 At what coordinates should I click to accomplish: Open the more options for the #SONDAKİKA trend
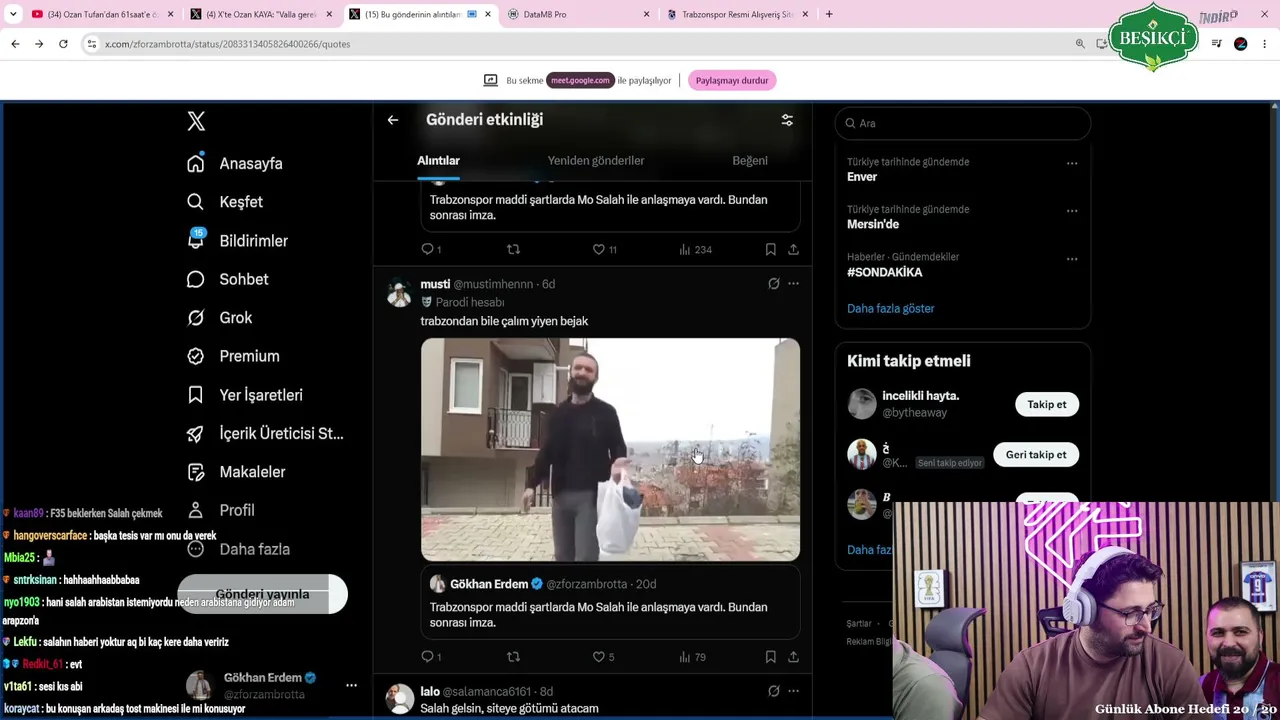(1072, 258)
